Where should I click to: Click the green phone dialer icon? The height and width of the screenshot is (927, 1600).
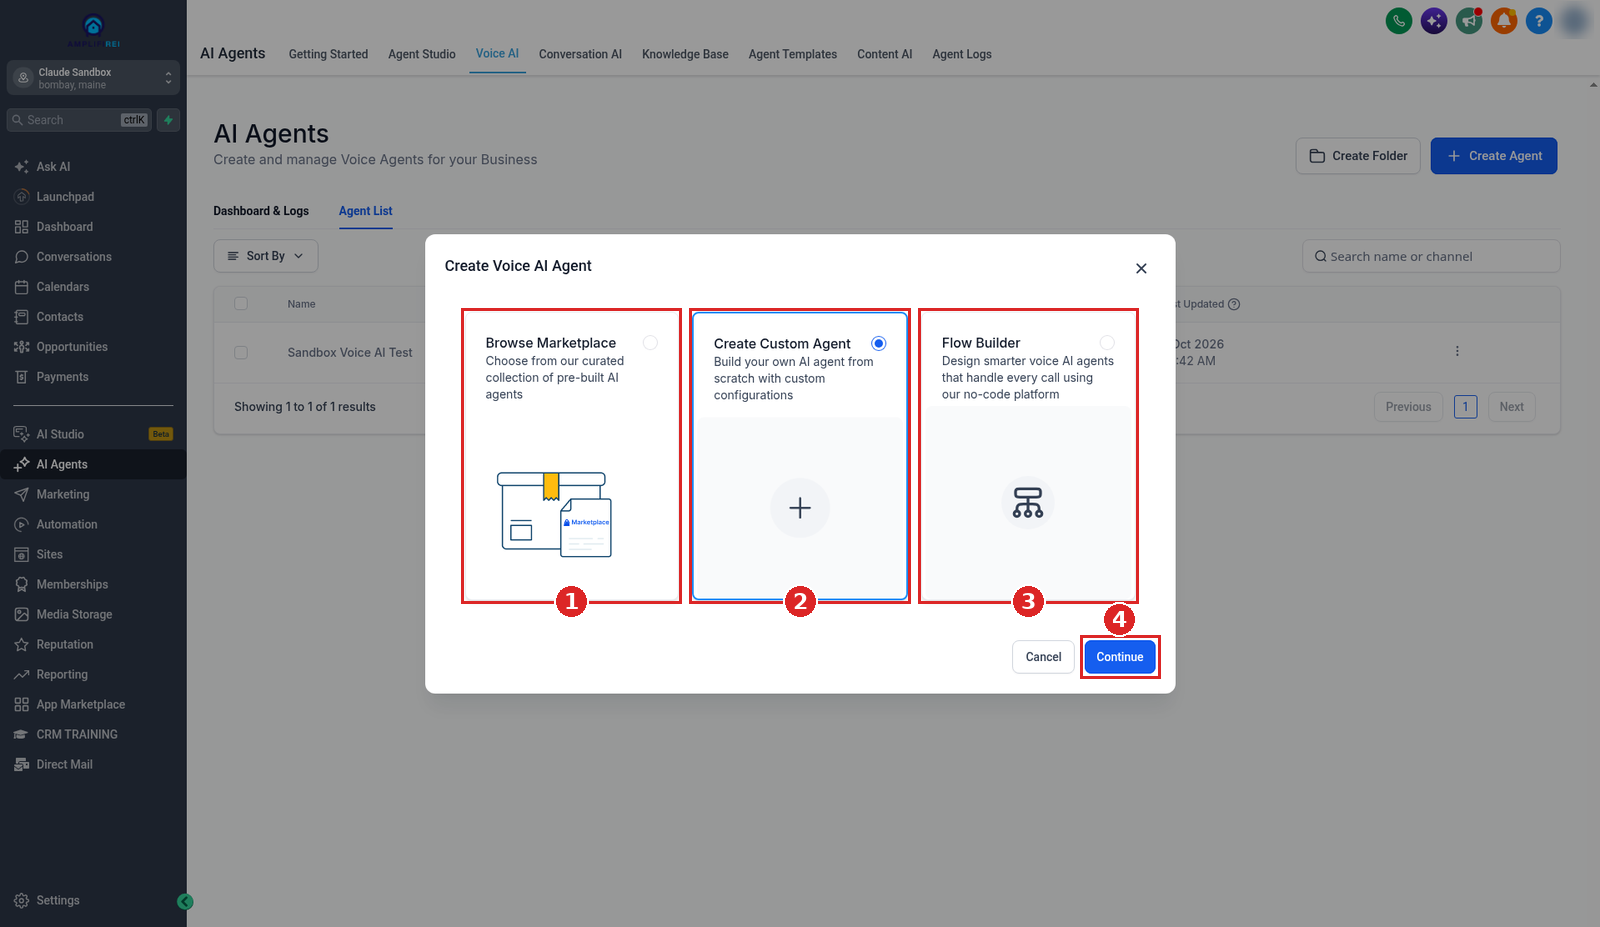point(1399,20)
